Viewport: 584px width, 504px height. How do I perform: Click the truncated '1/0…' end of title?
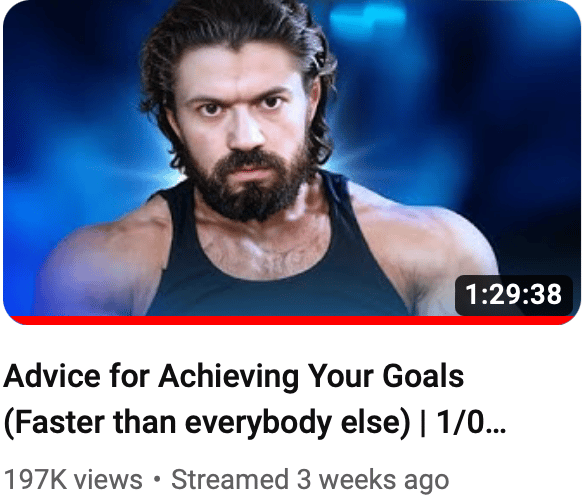click(x=471, y=423)
